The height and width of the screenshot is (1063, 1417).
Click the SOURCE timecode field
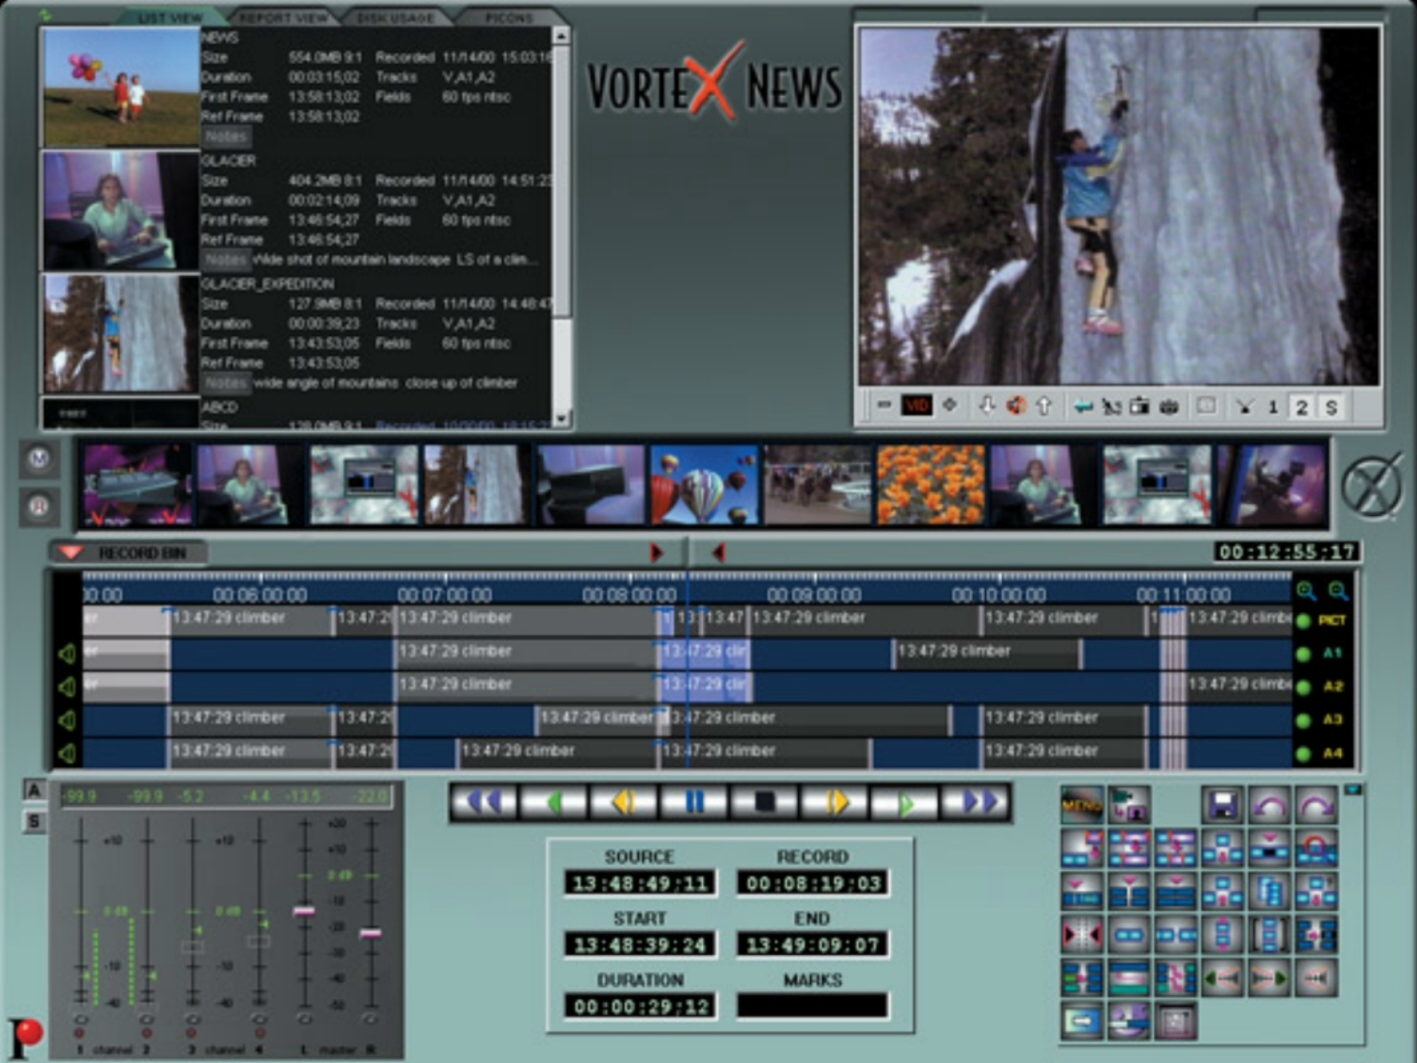[x=640, y=883]
